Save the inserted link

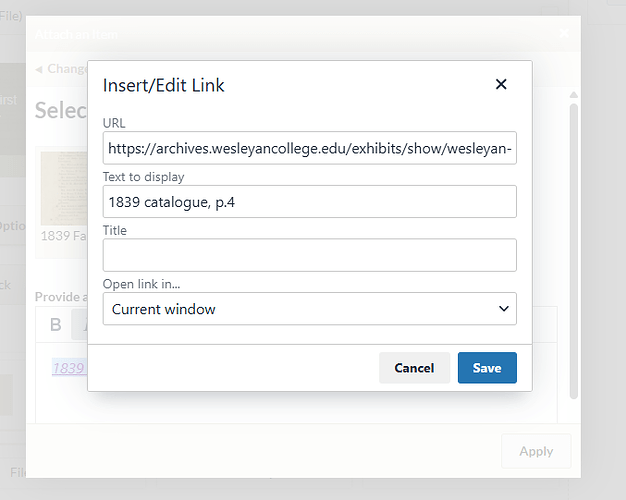point(487,368)
